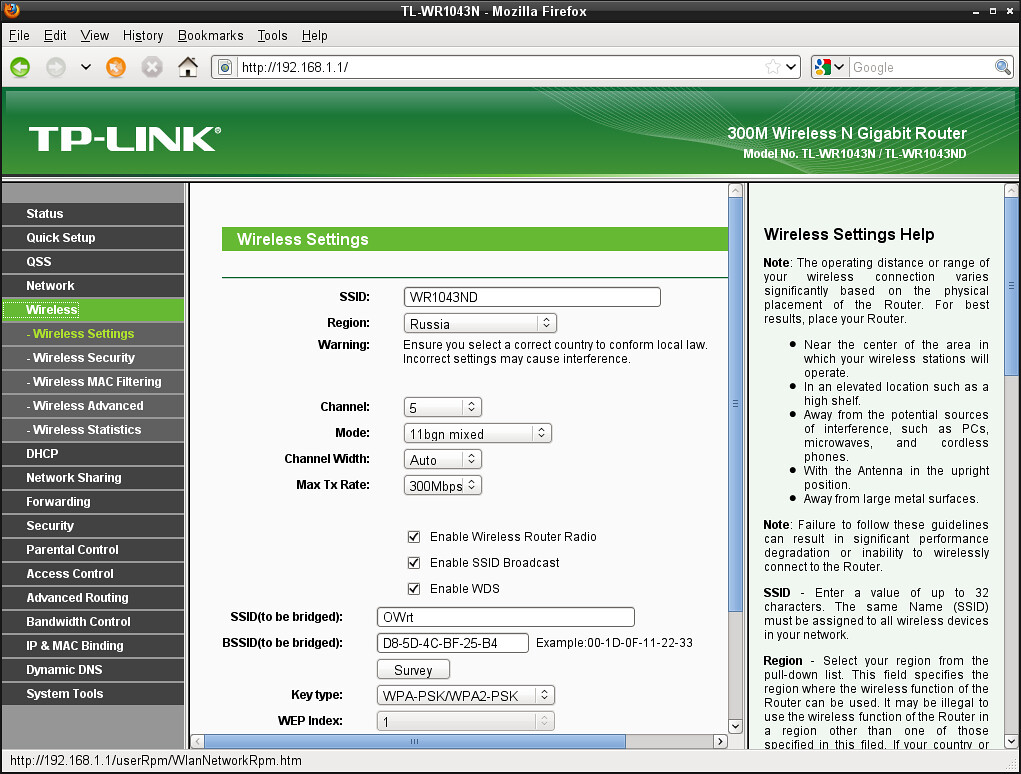The image size is (1021, 774).
Task: Open the System Tools sidebar link
Action: click(x=65, y=694)
